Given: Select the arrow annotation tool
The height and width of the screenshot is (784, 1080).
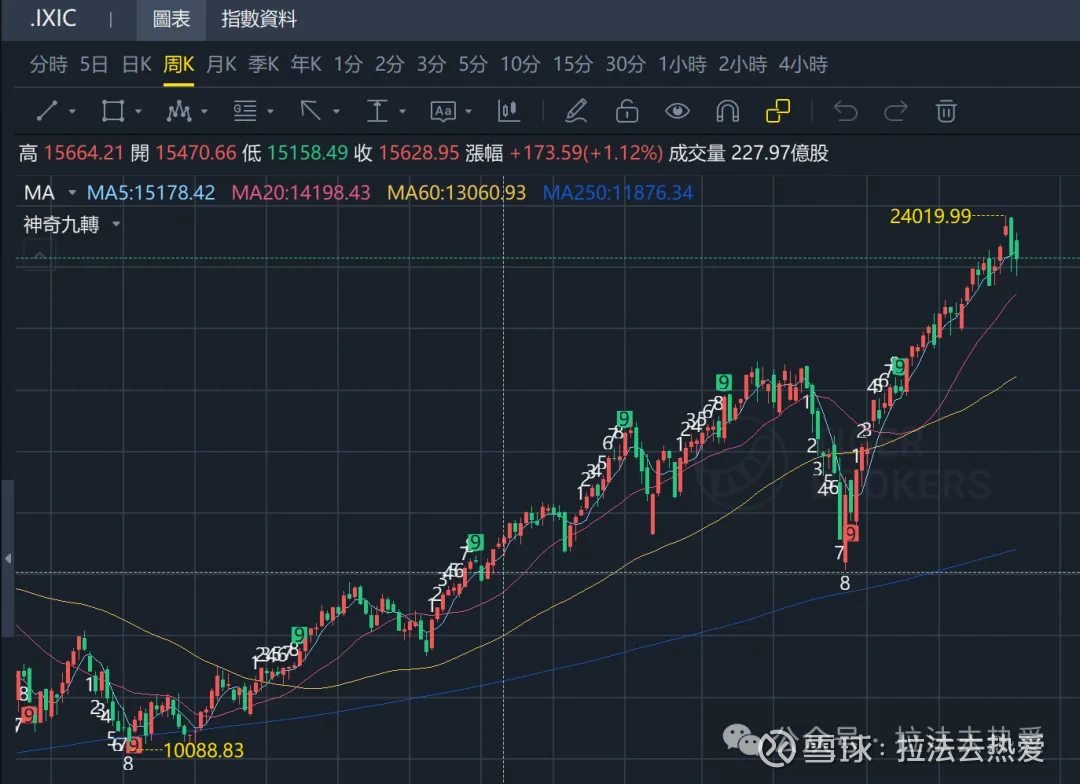Looking at the screenshot, I should [312, 111].
